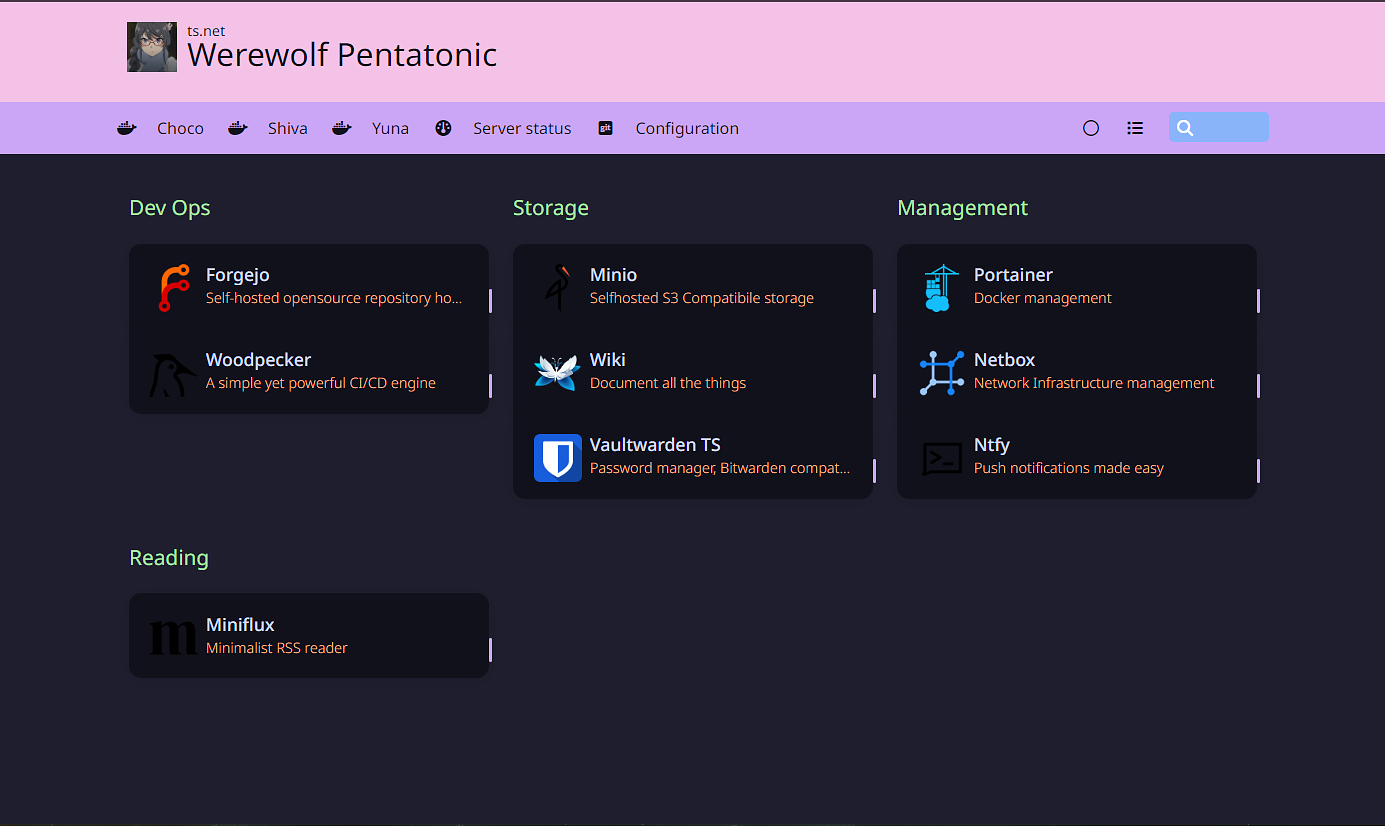Open the Choco navbar link
Image resolution: width=1385 pixels, height=826 pixels.
point(180,128)
